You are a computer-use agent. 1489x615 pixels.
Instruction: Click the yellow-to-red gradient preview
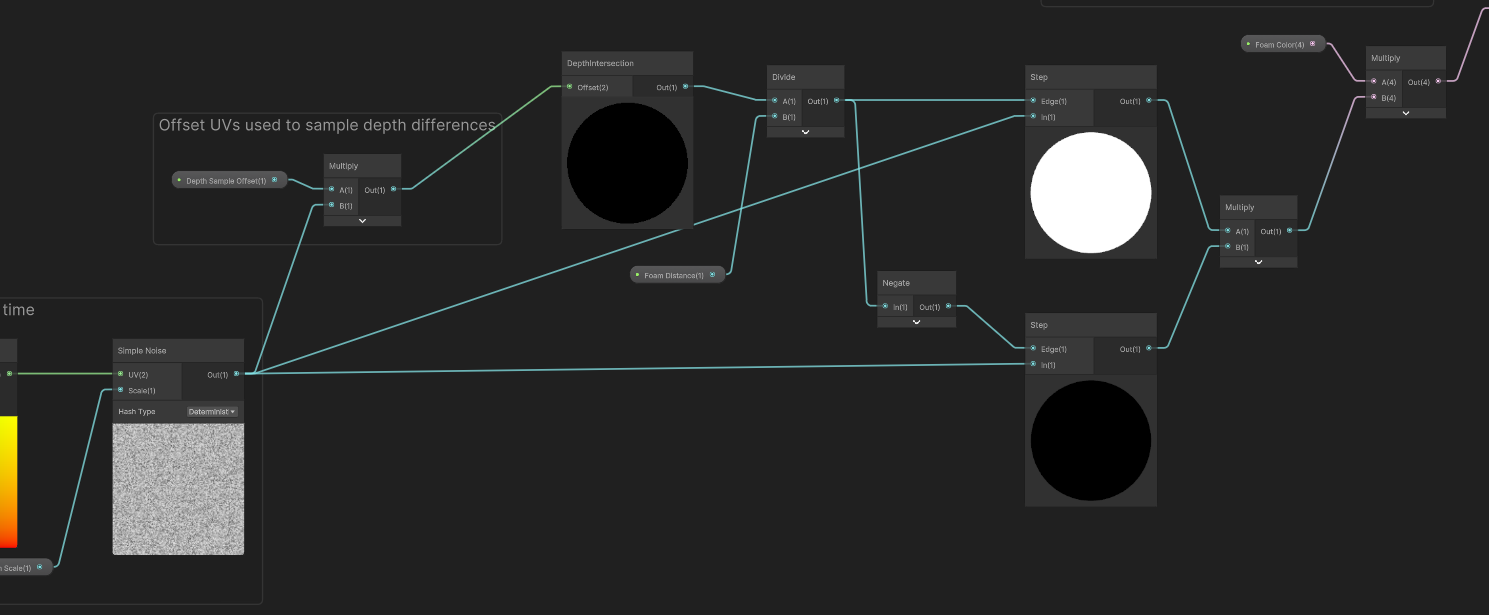click(x=8, y=480)
